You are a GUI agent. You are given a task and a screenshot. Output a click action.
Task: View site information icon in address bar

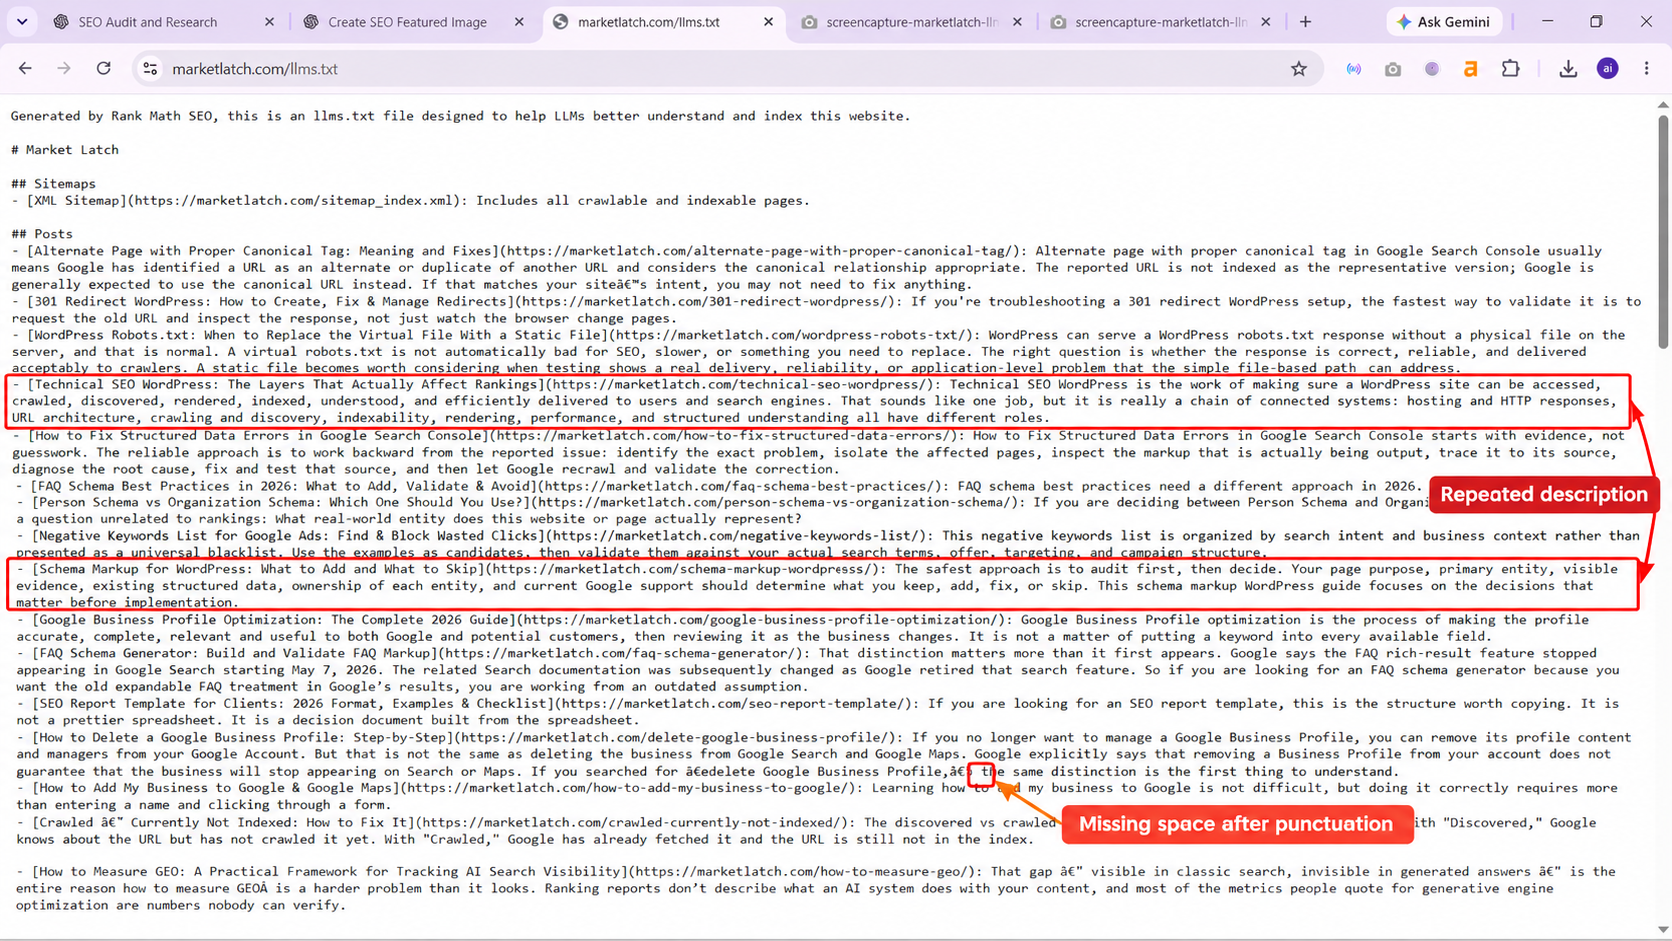coord(150,69)
